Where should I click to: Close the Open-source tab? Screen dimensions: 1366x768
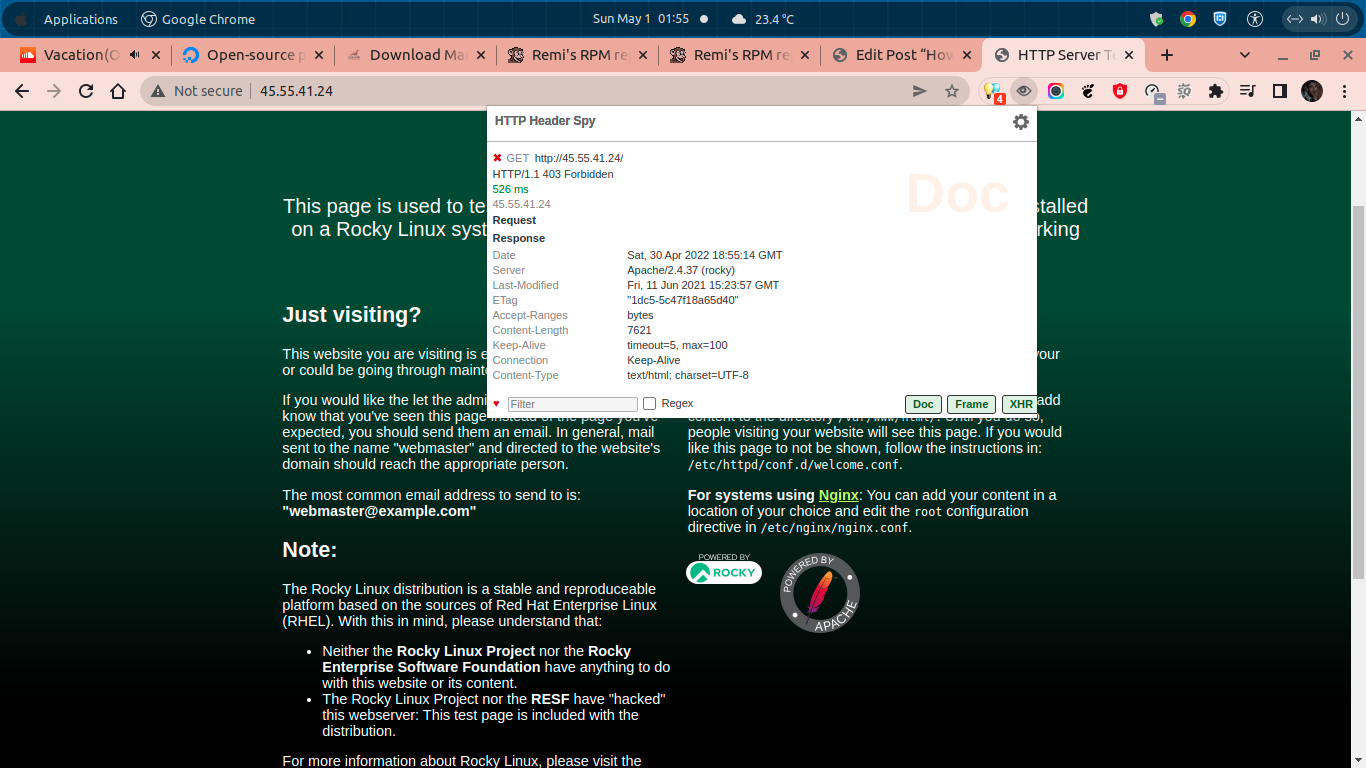click(x=317, y=55)
